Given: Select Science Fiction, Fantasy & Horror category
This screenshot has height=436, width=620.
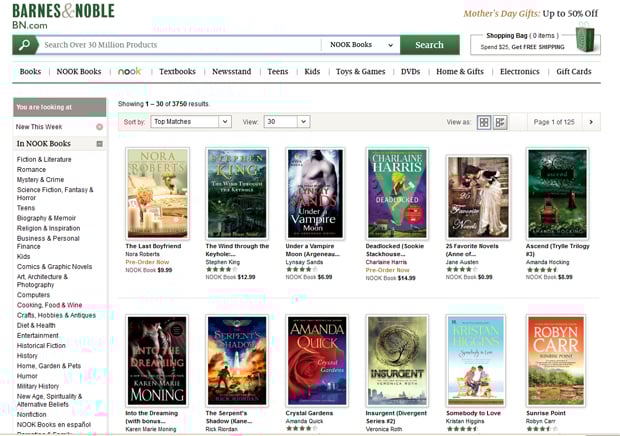Looking at the screenshot, I should pos(55,194).
